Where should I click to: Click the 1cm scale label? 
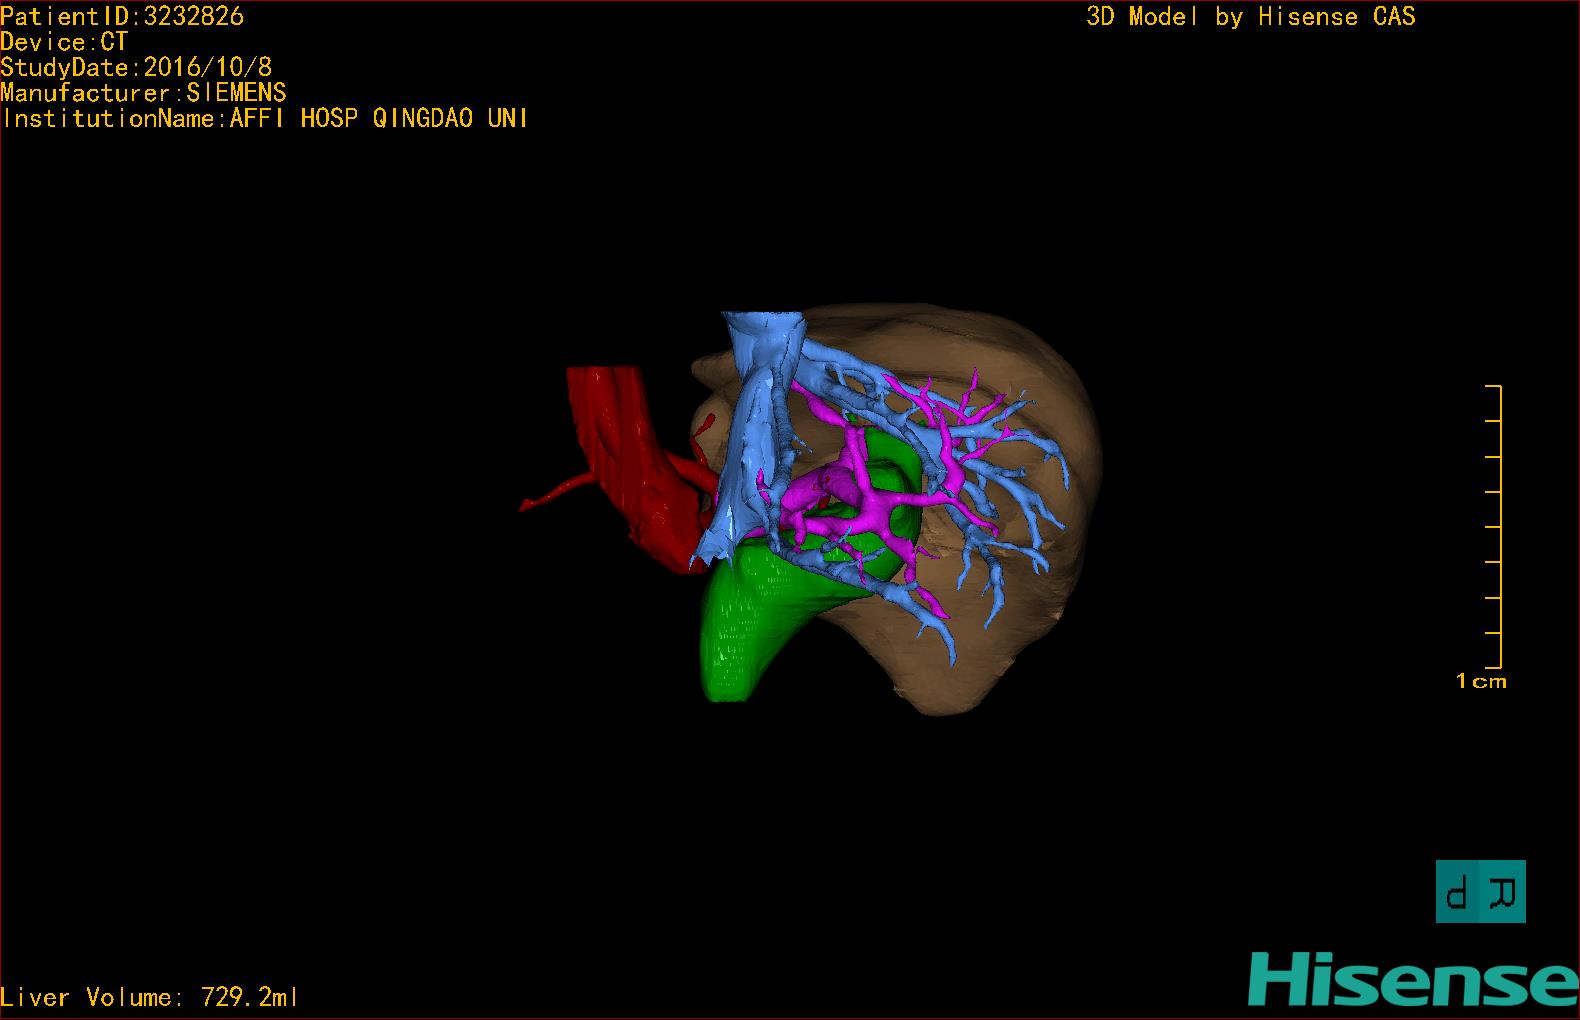click(x=1481, y=681)
